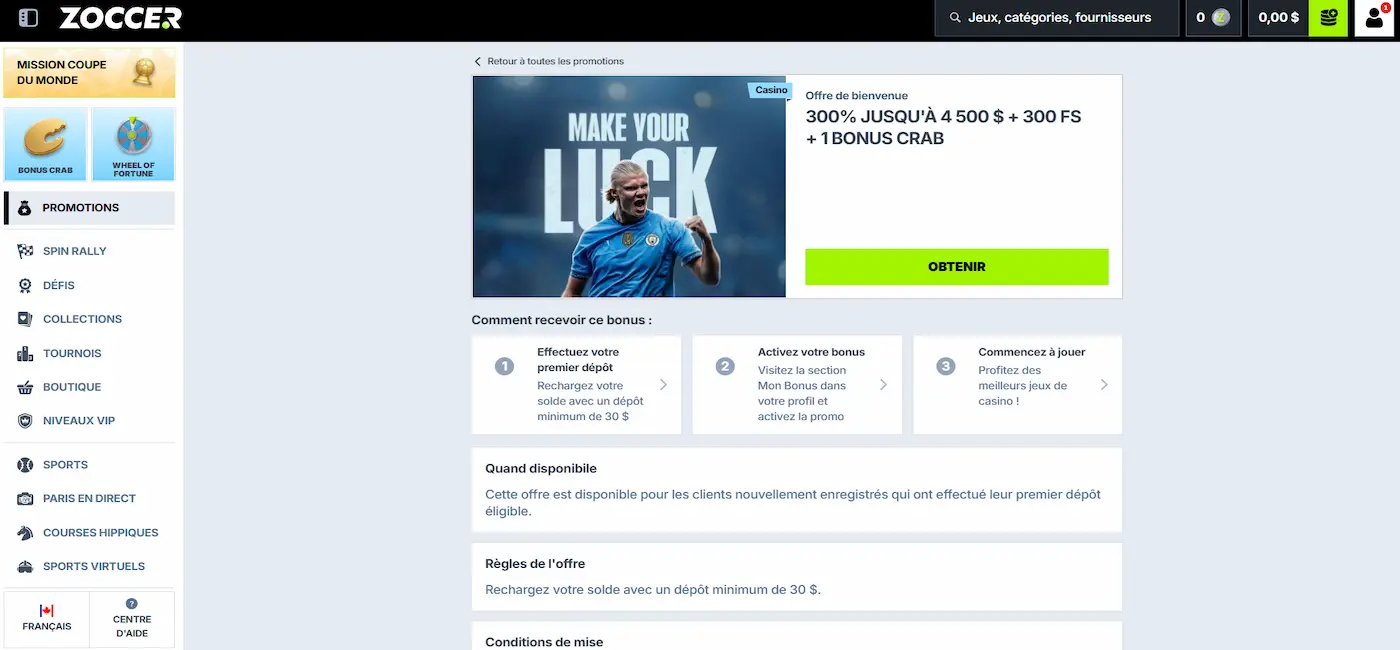Open Wheel of Fortune tile
This screenshot has height=650, width=1400.
point(133,144)
